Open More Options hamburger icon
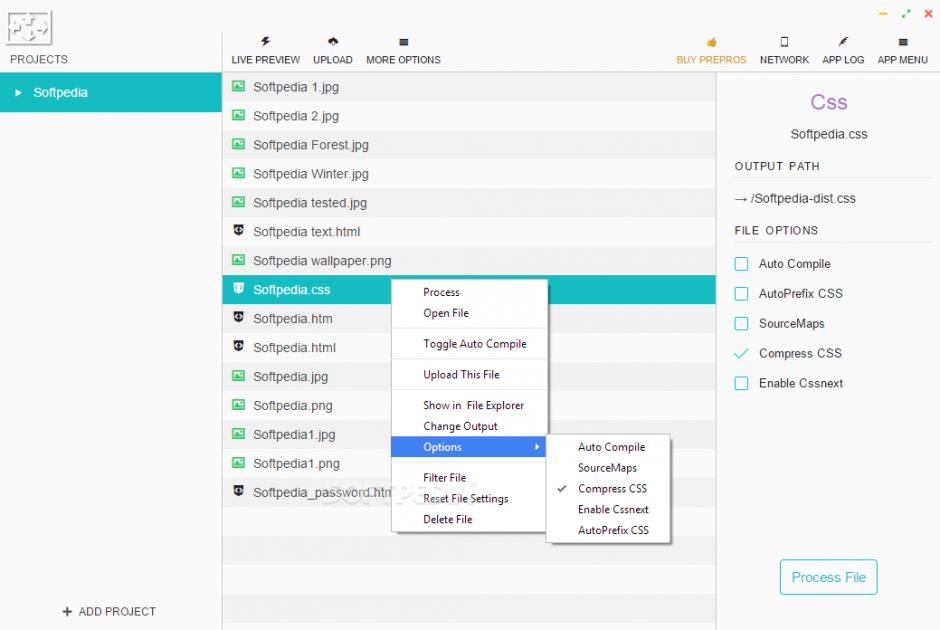Image resolution: width=940 pixels, height=630 pixels. 403,42
